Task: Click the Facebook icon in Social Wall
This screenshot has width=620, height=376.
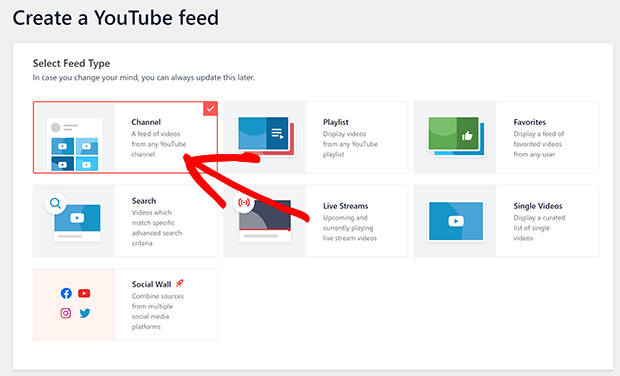Action: coord(66,293)
